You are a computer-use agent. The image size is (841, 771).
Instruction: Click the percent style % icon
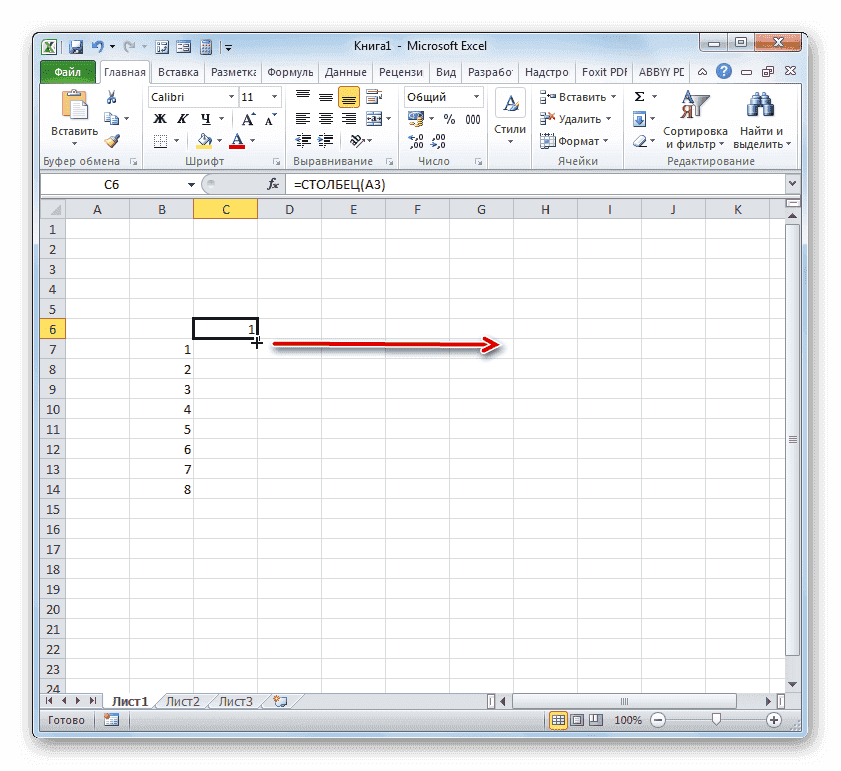[451, 118]
